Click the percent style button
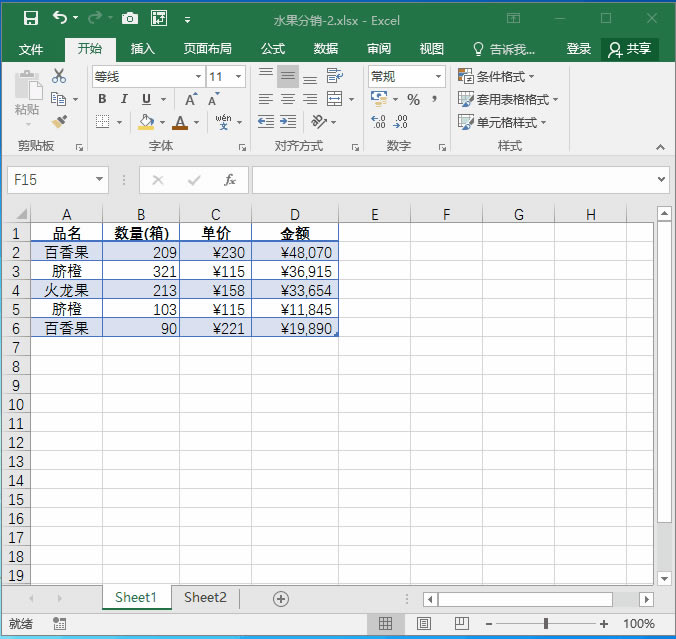This screenshot has height=639, width=676. click(413, 99)
